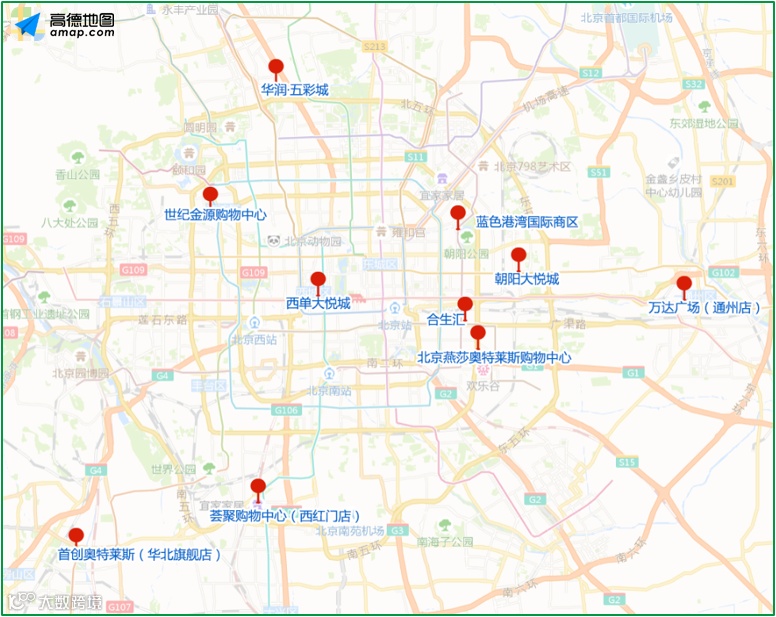
Task: Click the S15 highway shield
Action: [627, 462]
